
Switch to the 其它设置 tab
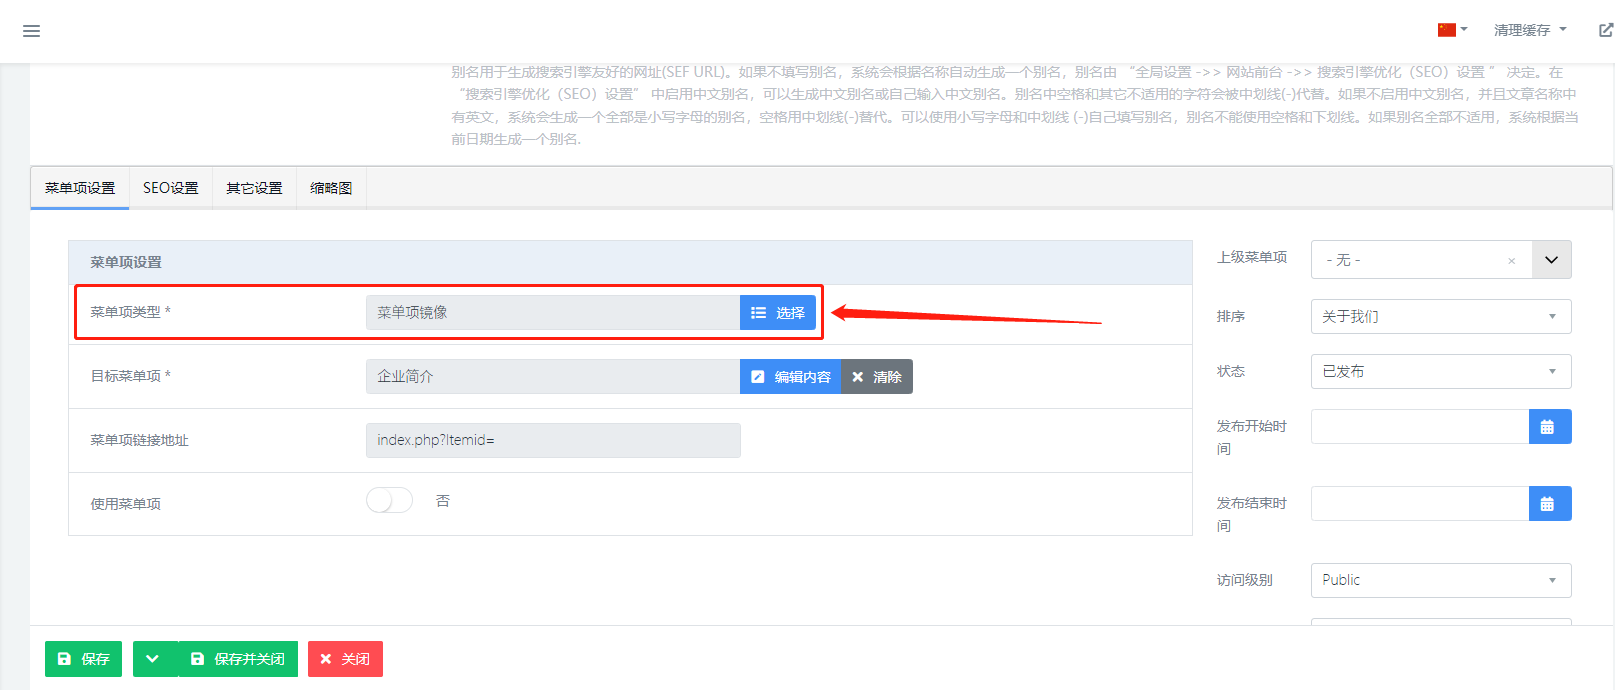(x=254, y=188)
